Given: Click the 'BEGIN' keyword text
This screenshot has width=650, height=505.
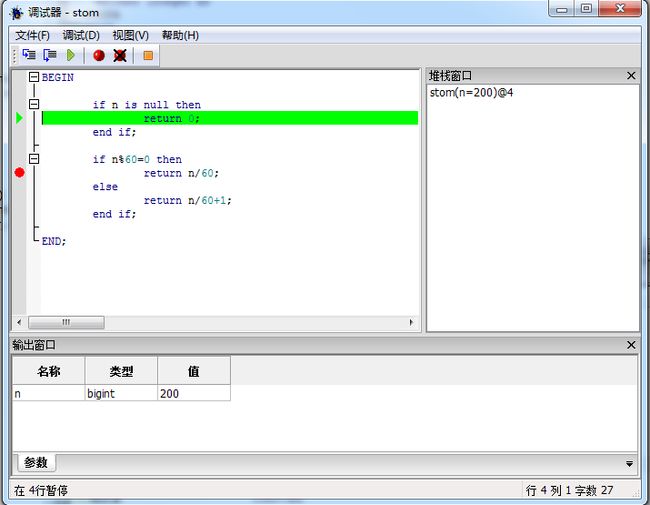Looking at the screenshot, I should point(58,78).
